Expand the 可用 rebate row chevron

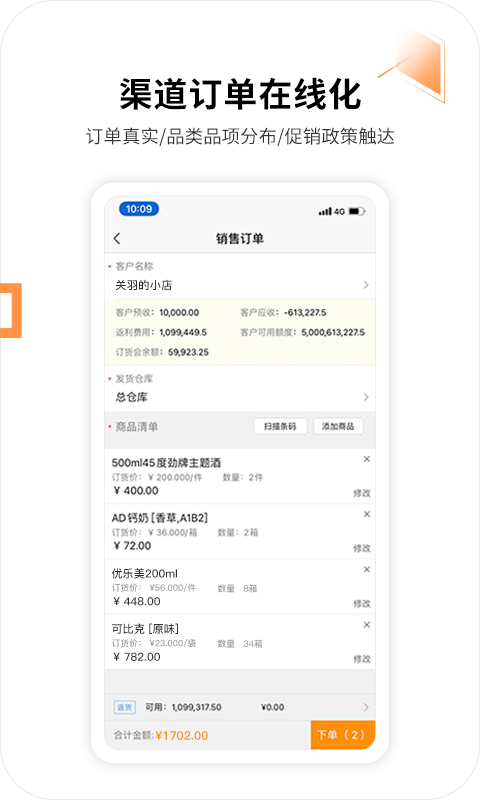(x=366, y=707)
